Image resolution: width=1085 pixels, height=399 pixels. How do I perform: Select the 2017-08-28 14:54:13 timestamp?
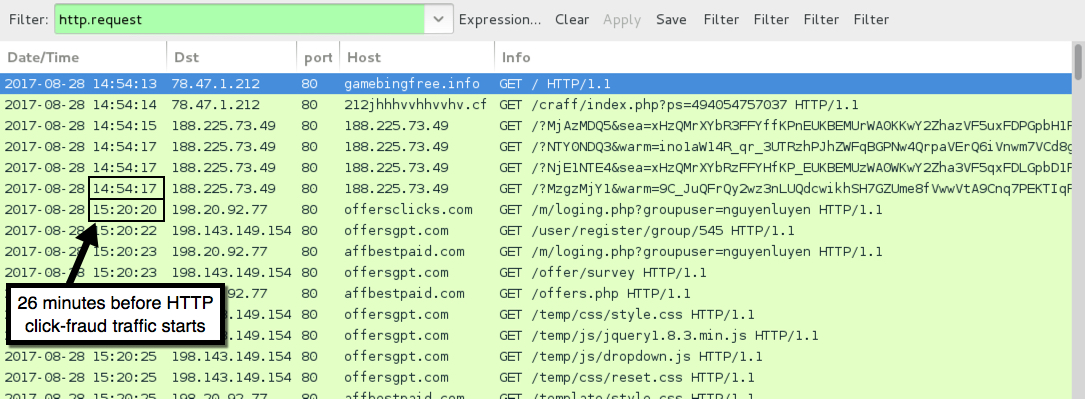(81, 84)
